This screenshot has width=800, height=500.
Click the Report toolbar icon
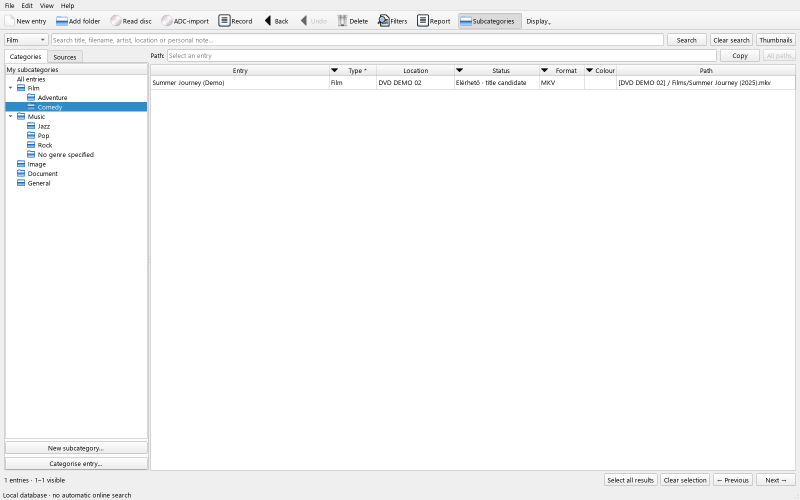click(423, 21)
